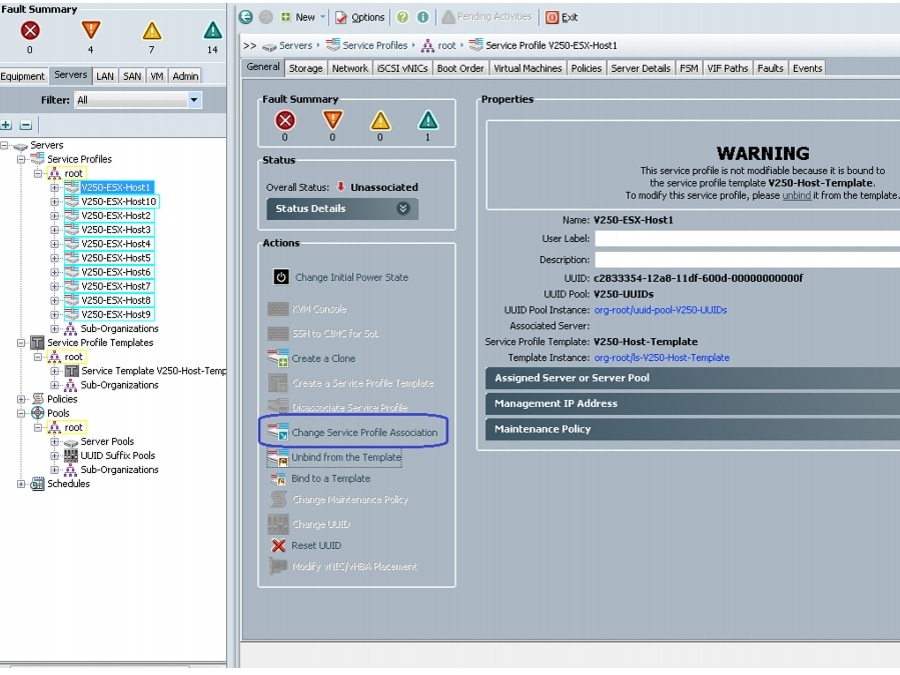
Task: Switch to the Equipment tab
Action: pos(22,76)
